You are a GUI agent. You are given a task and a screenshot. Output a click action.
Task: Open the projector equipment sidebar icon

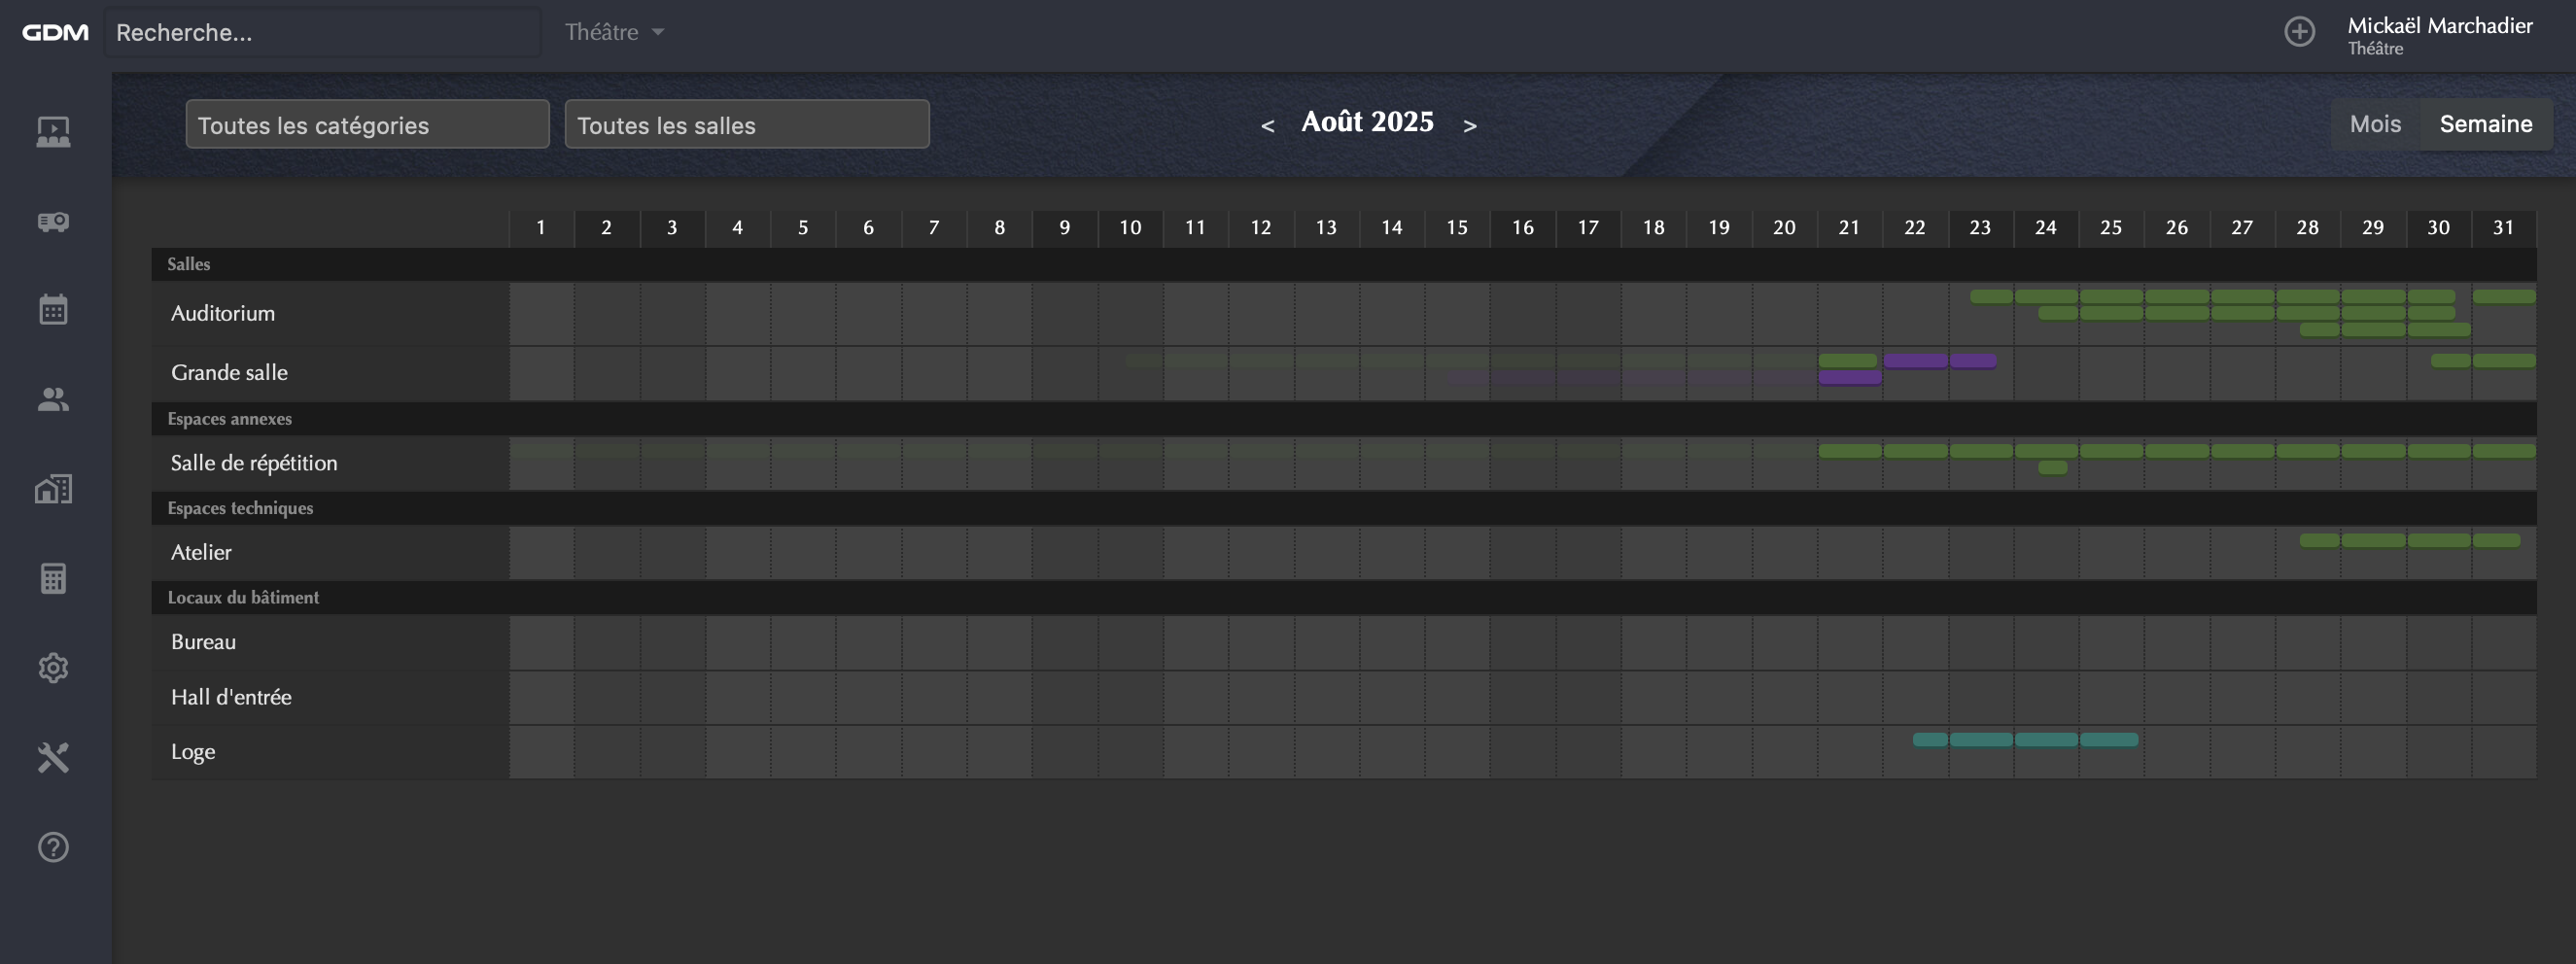click(53, 221)
